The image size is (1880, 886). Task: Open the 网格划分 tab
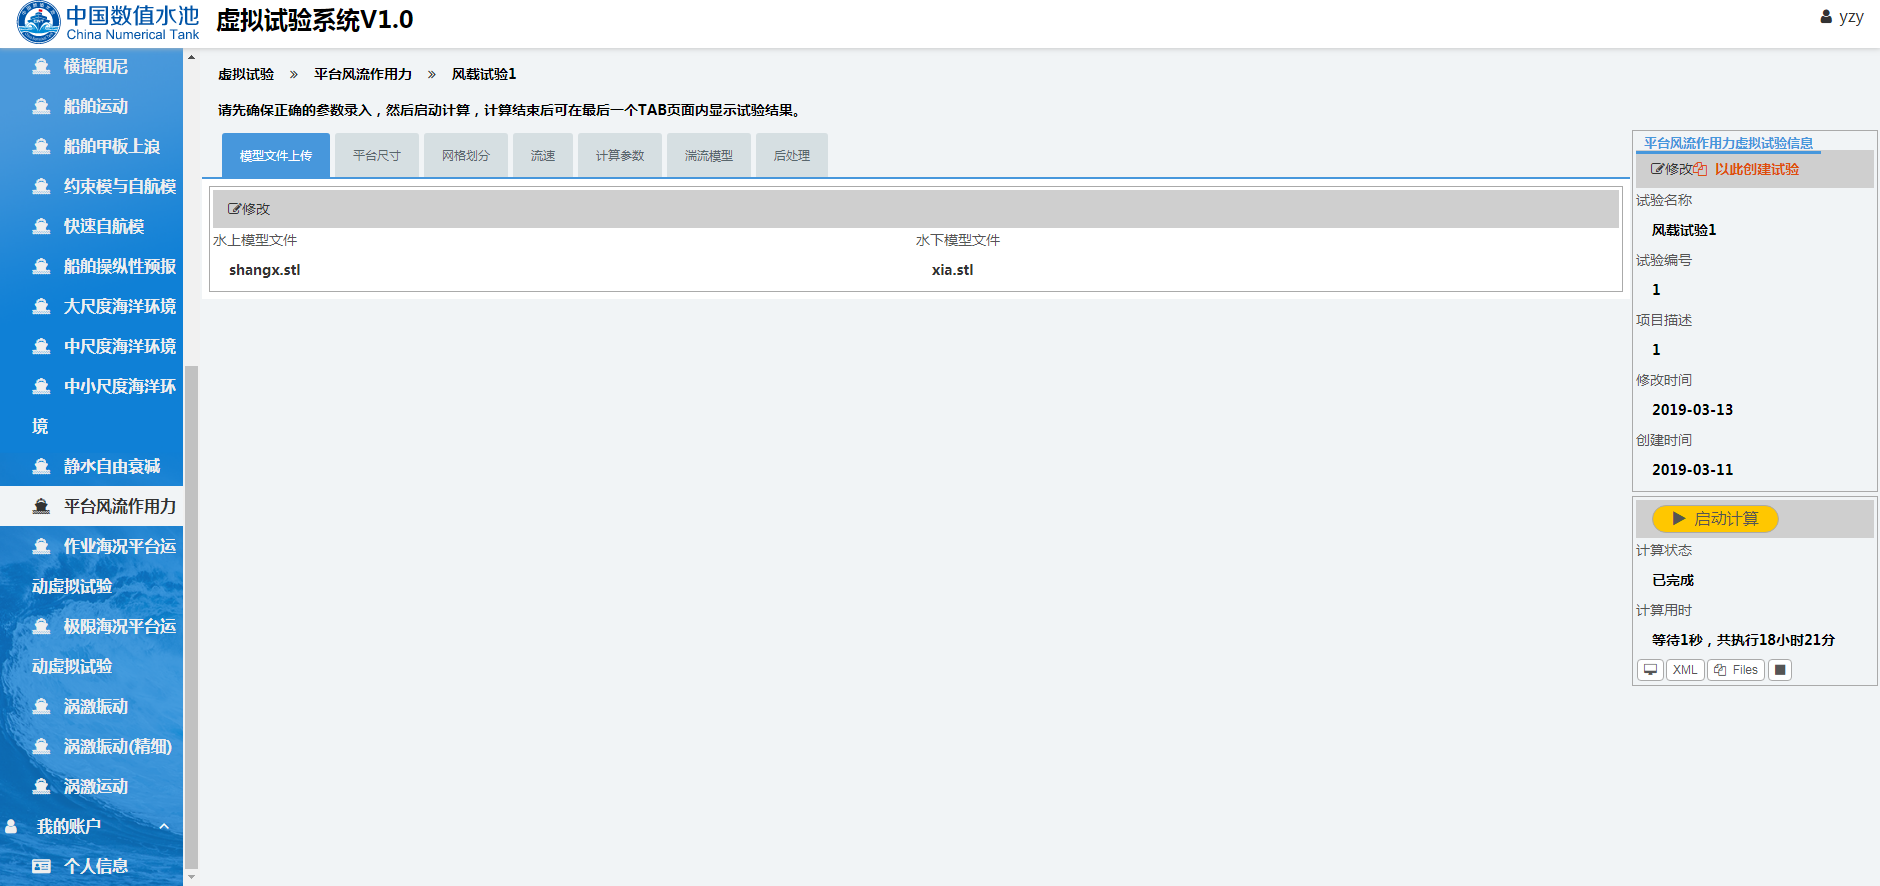(x=466, y=156)
